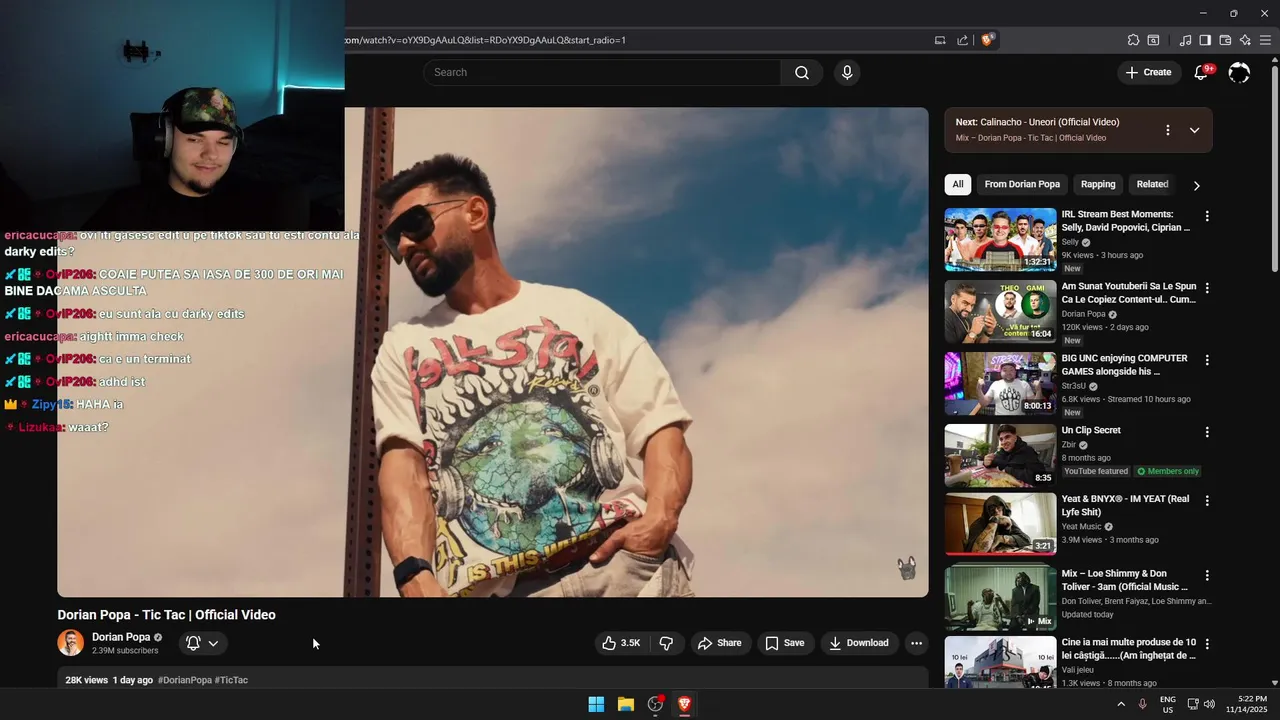Click the browser vertical scrollbar
Screen dimensions: 1280x720
pyautogui.click(x=1274, y=170)
